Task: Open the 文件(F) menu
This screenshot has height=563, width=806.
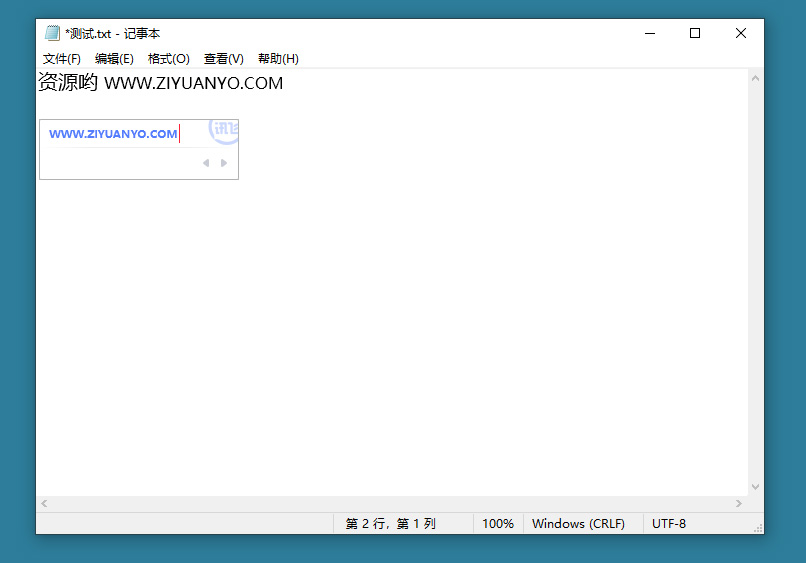Action: pyautogui.click(x=62, y=59)
